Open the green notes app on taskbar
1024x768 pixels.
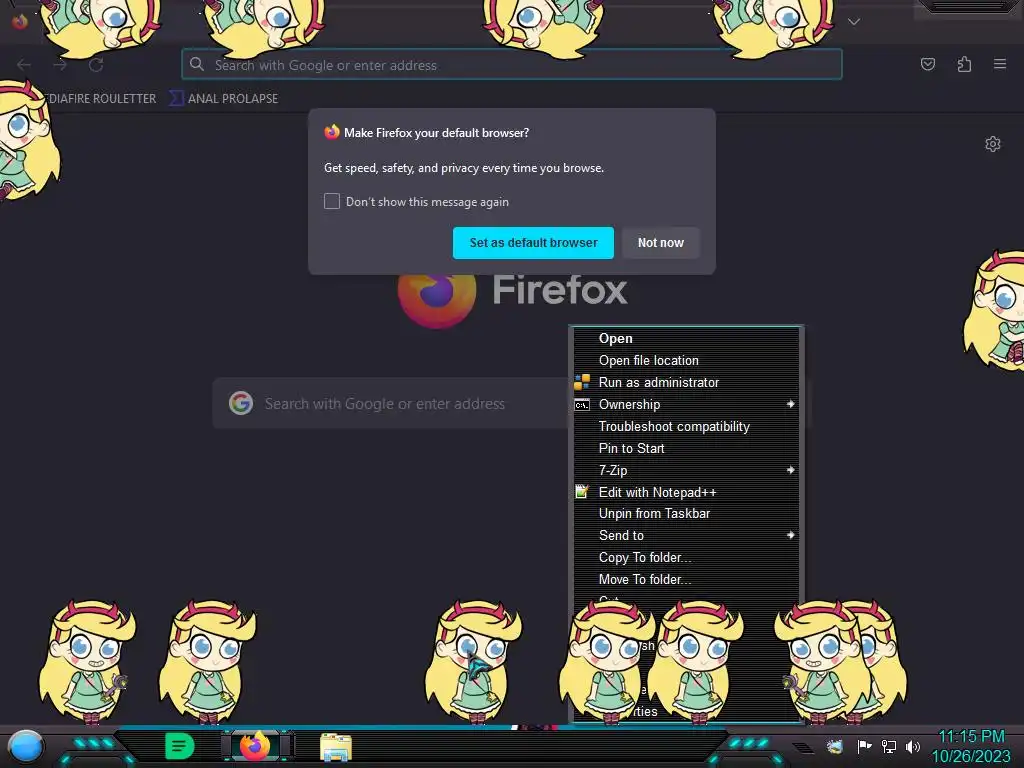click(180, 746)
